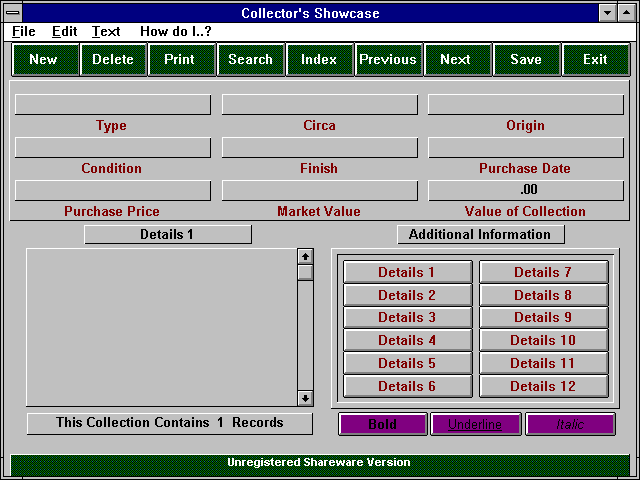Image resolution: width=640 pixels, height=480 pixels.
Task: Save the current record
Action: (x=526, y=59)
